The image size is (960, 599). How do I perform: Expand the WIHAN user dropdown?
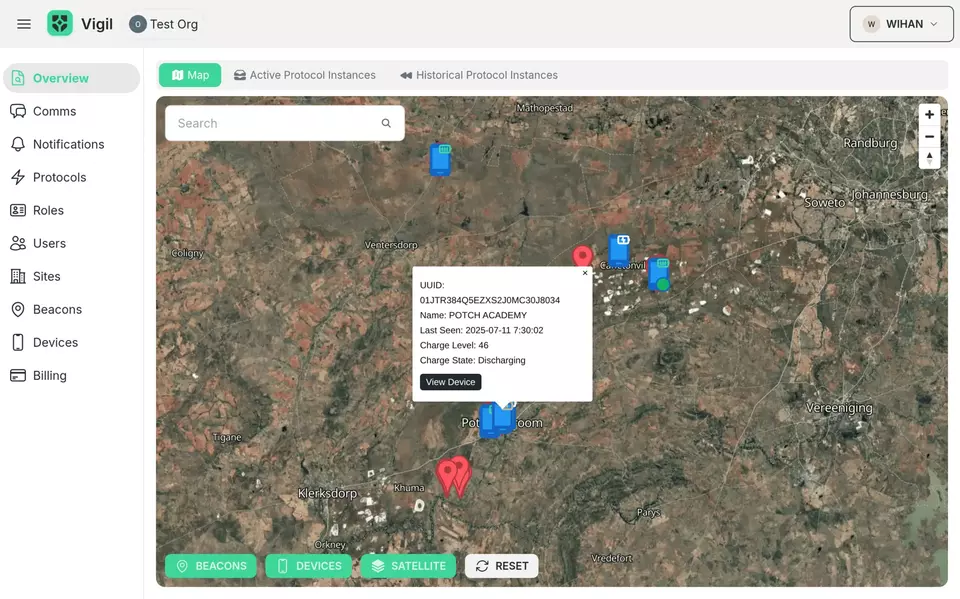pyautogui.click(x=901, y=24)
